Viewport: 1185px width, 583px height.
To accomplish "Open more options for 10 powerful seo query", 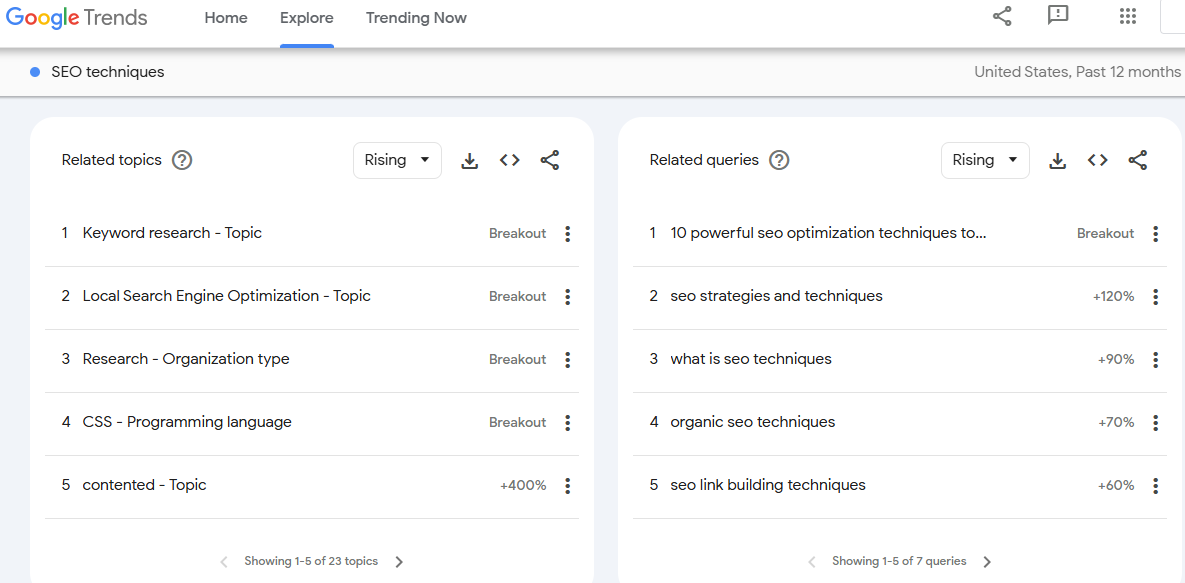I will 1156,234.
